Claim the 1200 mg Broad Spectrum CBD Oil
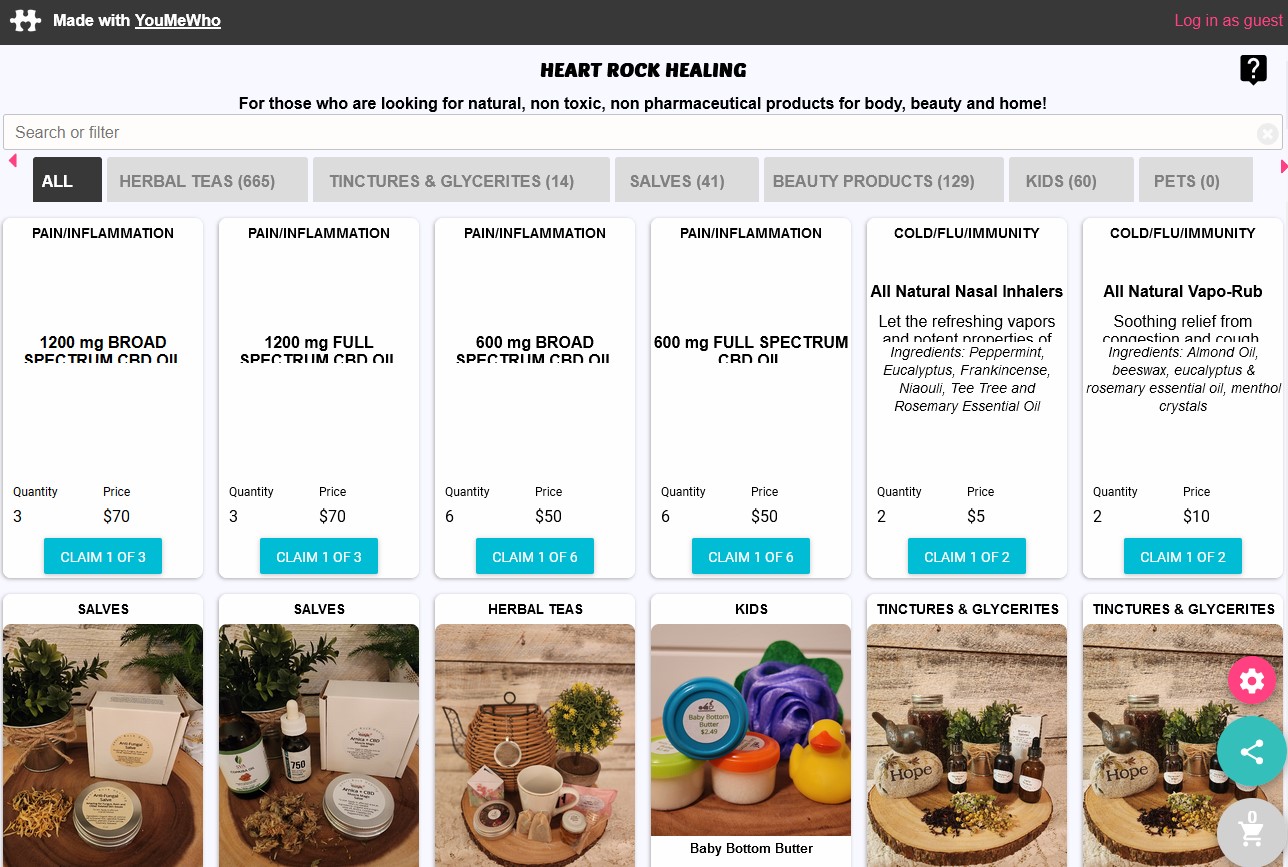This screenshot has width=1288, height=867. pyautogui.click(x=103, y=556)
